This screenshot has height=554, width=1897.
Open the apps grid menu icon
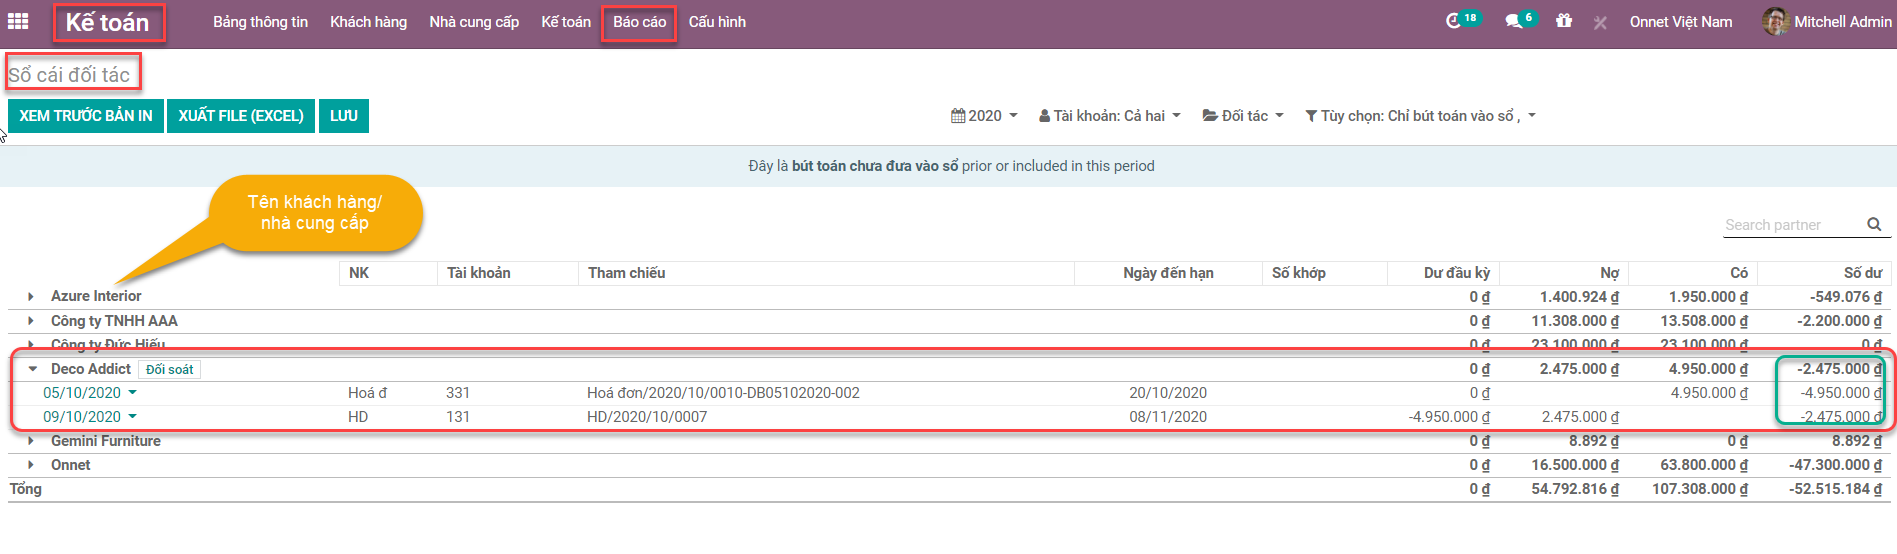tap(18, 21)
